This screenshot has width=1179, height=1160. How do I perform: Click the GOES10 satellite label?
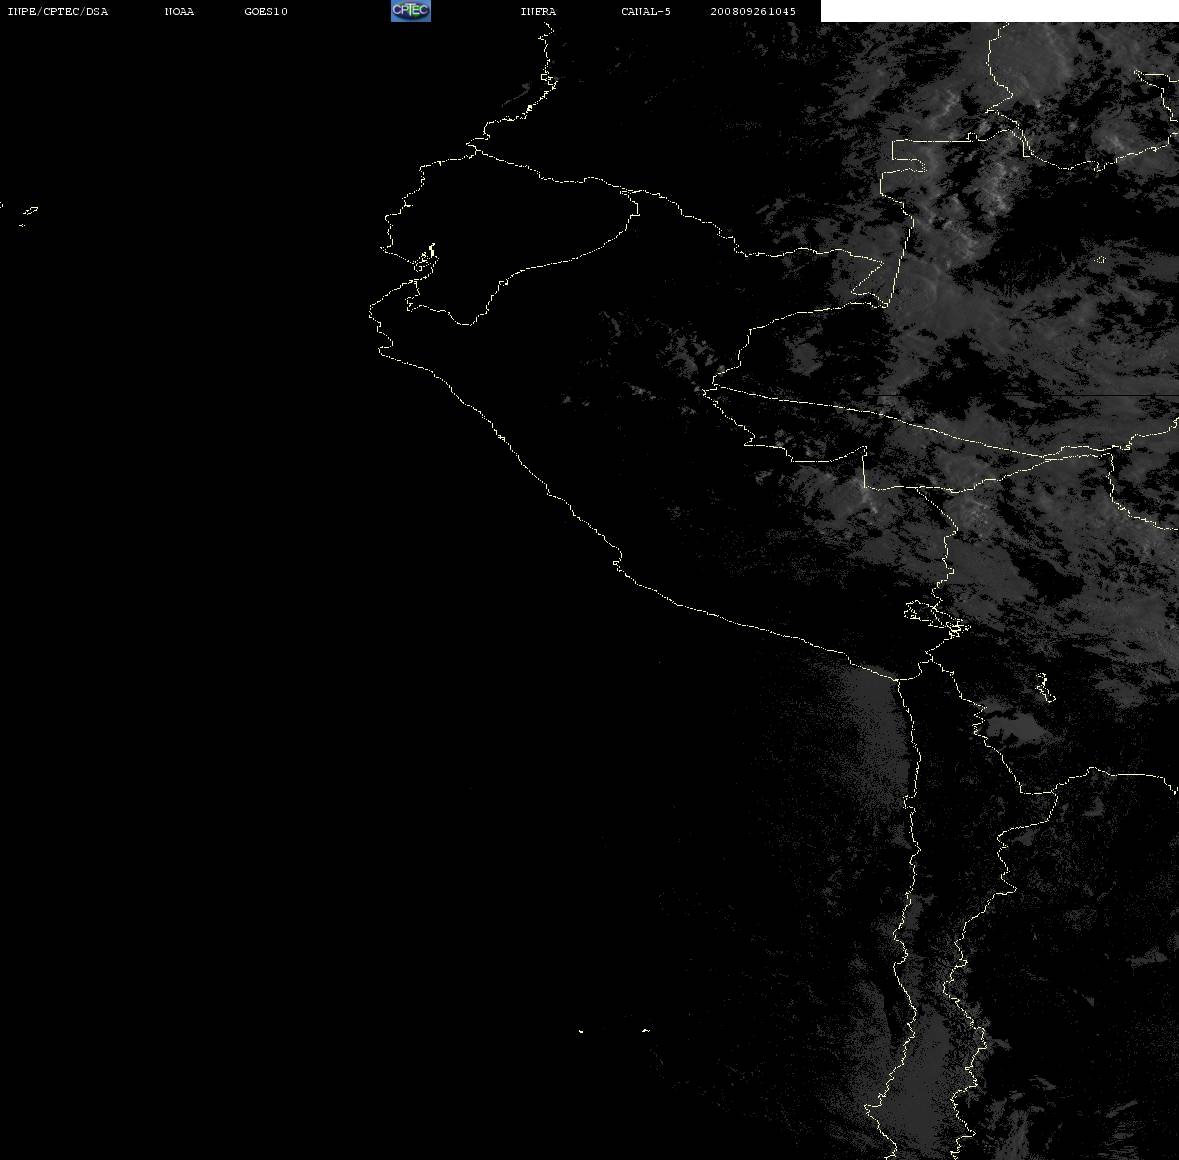click(266, 11)
